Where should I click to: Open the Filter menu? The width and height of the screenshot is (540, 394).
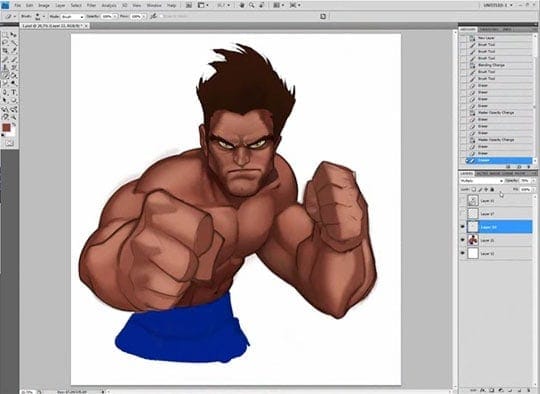[x=91, y=5]
